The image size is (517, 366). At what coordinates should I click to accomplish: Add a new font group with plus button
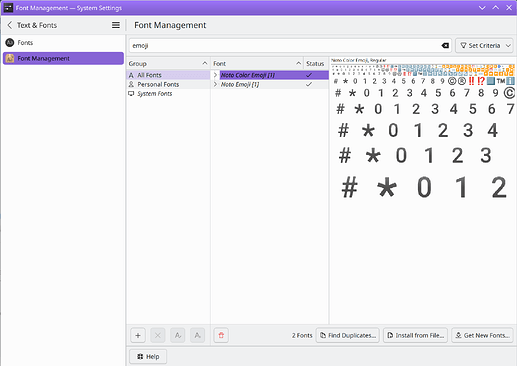pos(138,335)
